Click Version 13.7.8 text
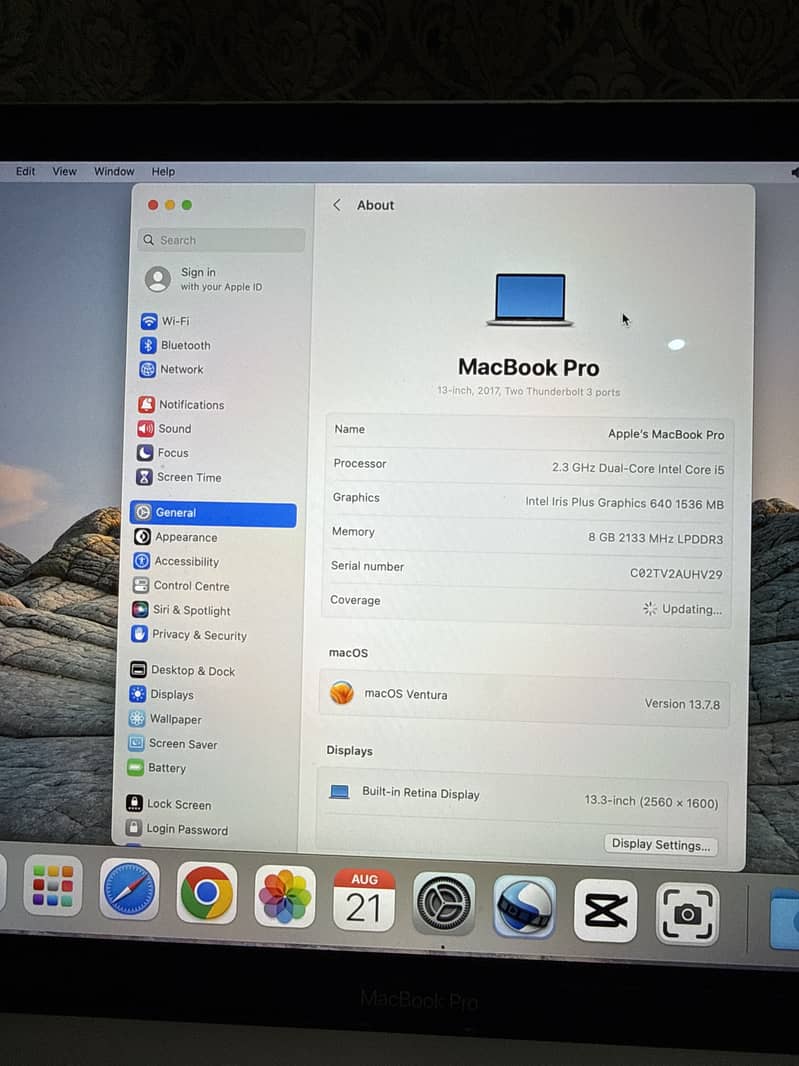The width and height of the screenshot is (799, 1066). point(682,704)
